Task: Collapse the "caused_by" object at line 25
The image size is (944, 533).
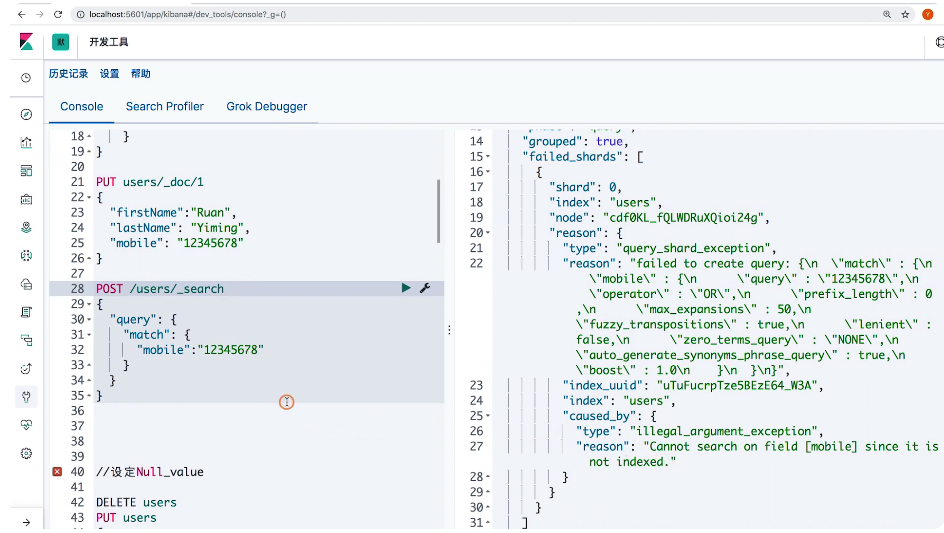Action: pyautogui.click(x=487, y=416)
